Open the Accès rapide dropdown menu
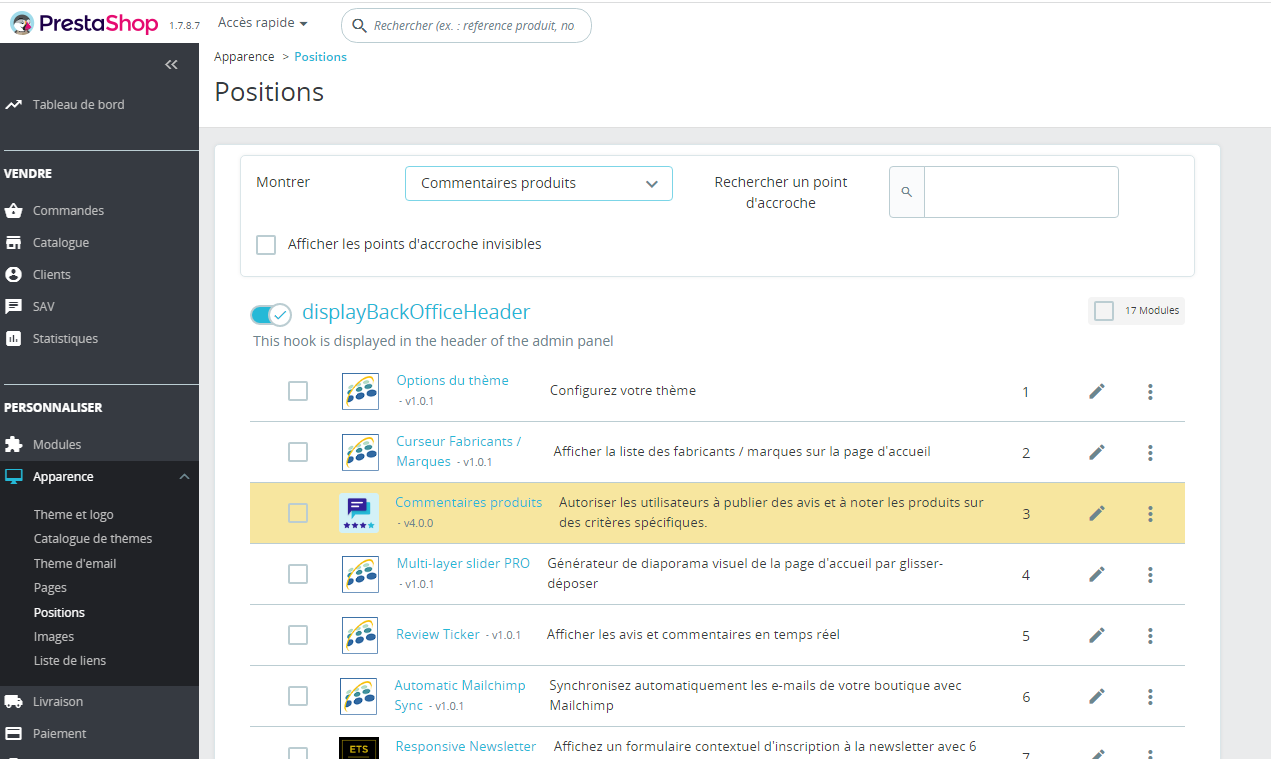This screenshot has width=1271, height=759. pos(263,23)
